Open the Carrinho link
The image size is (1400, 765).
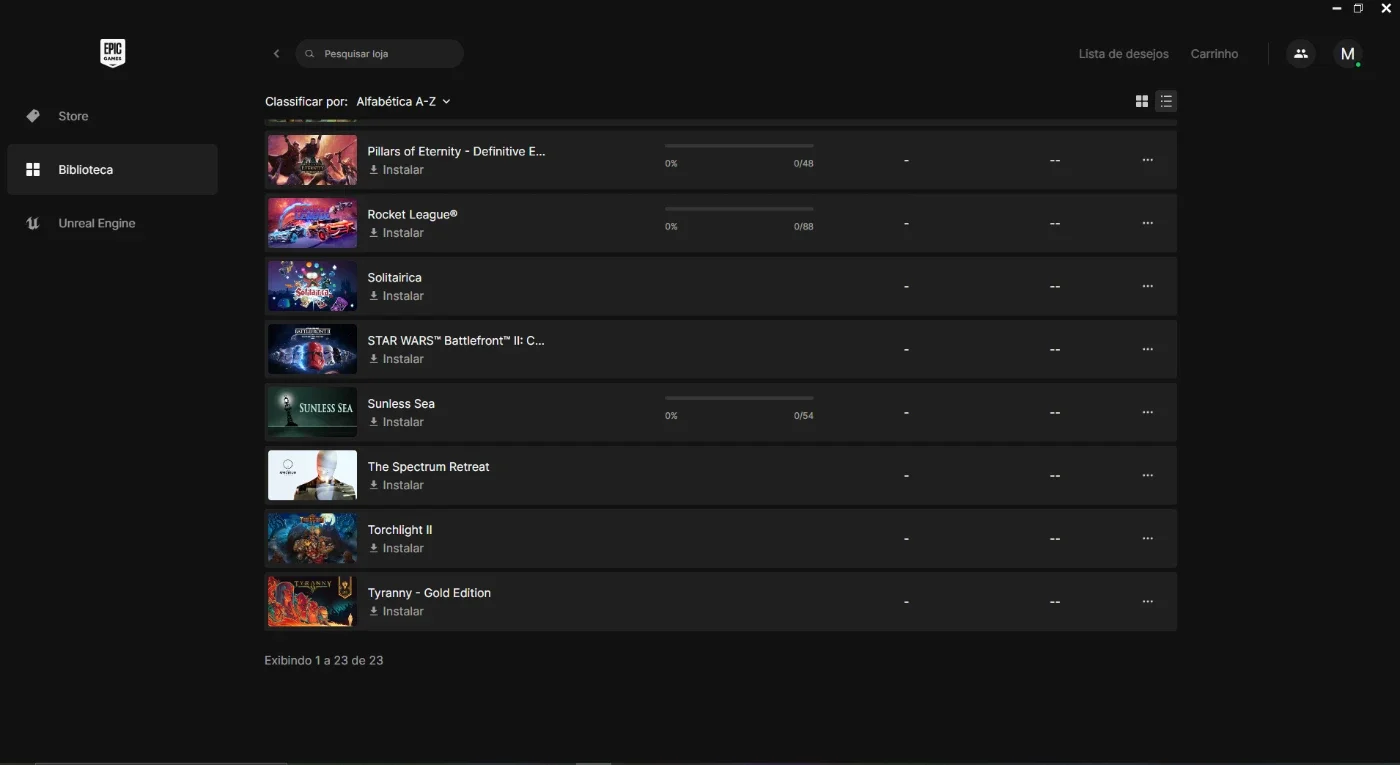coord(1214,54)
